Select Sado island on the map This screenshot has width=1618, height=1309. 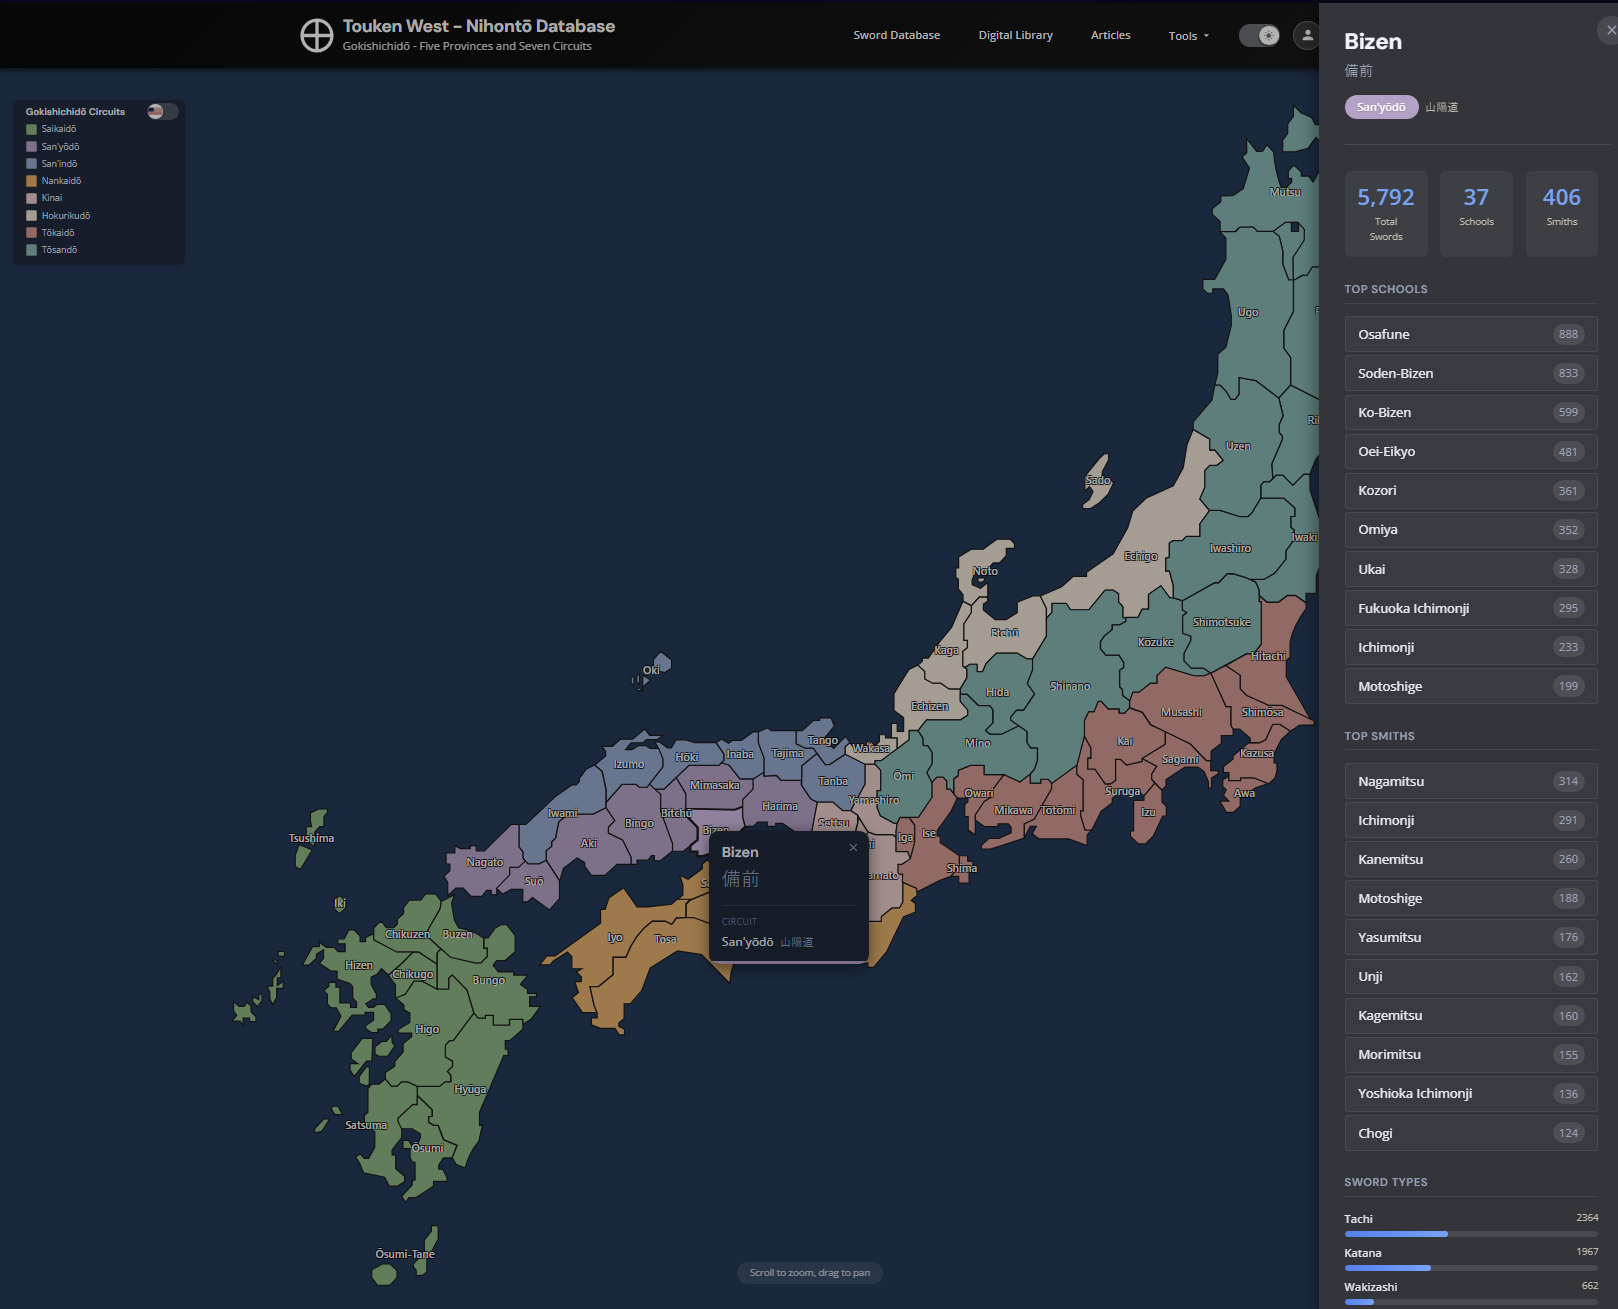(x=1097, y=482)
